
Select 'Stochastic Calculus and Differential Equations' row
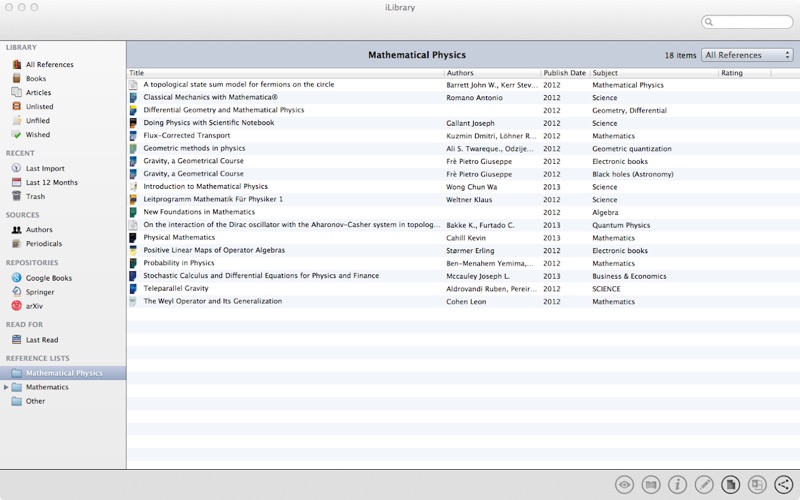click(463, 276)
